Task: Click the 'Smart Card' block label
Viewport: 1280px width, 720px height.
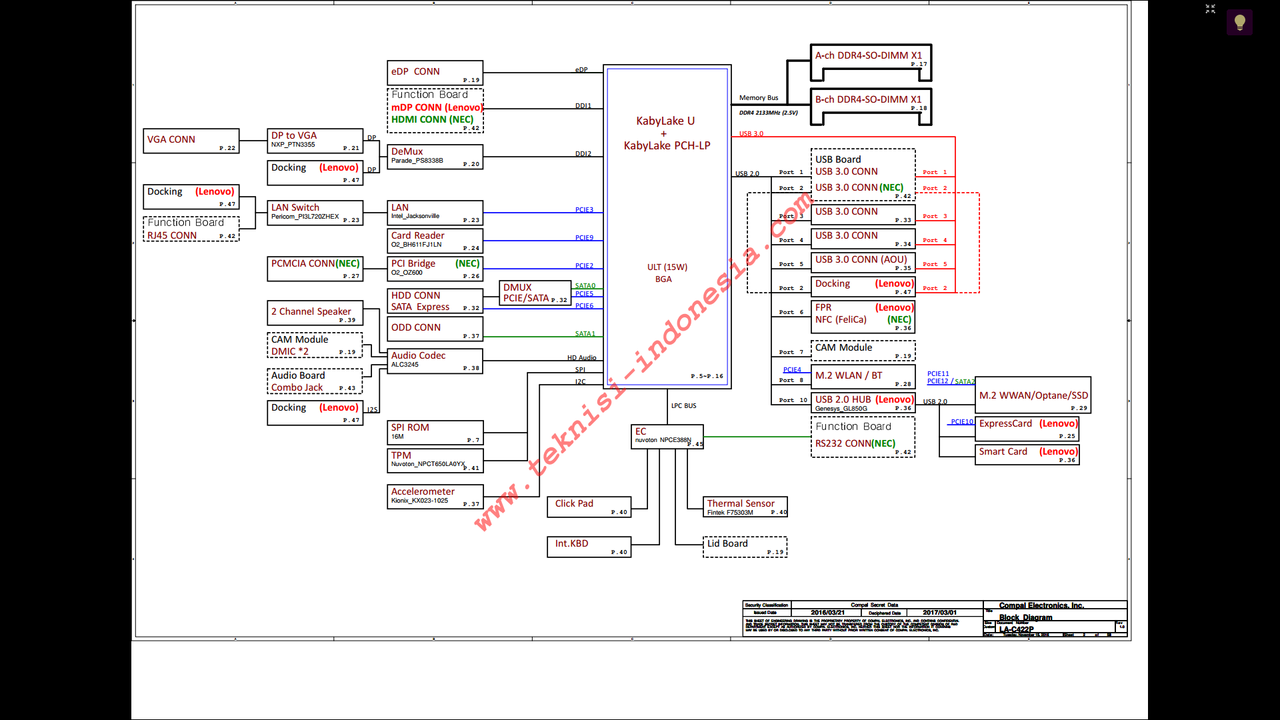Action: 1003,451
